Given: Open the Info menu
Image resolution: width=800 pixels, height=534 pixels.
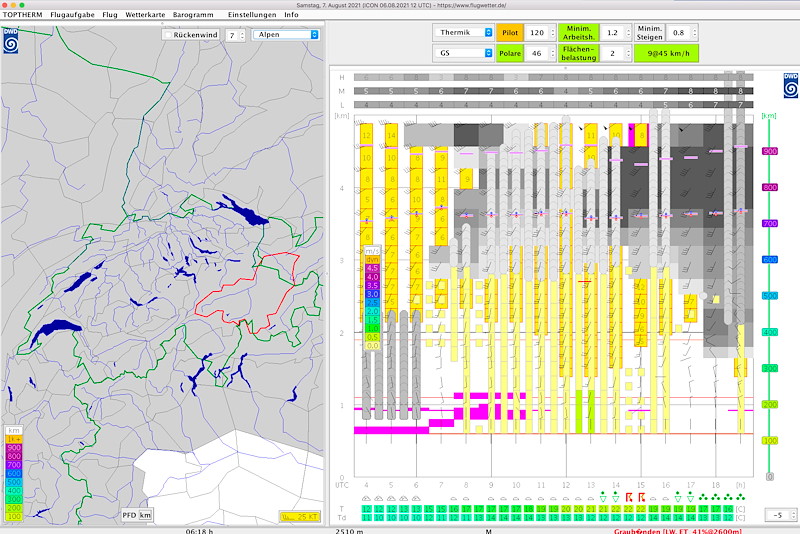Looking at the screenshot, I should click(x=291, y=15).
